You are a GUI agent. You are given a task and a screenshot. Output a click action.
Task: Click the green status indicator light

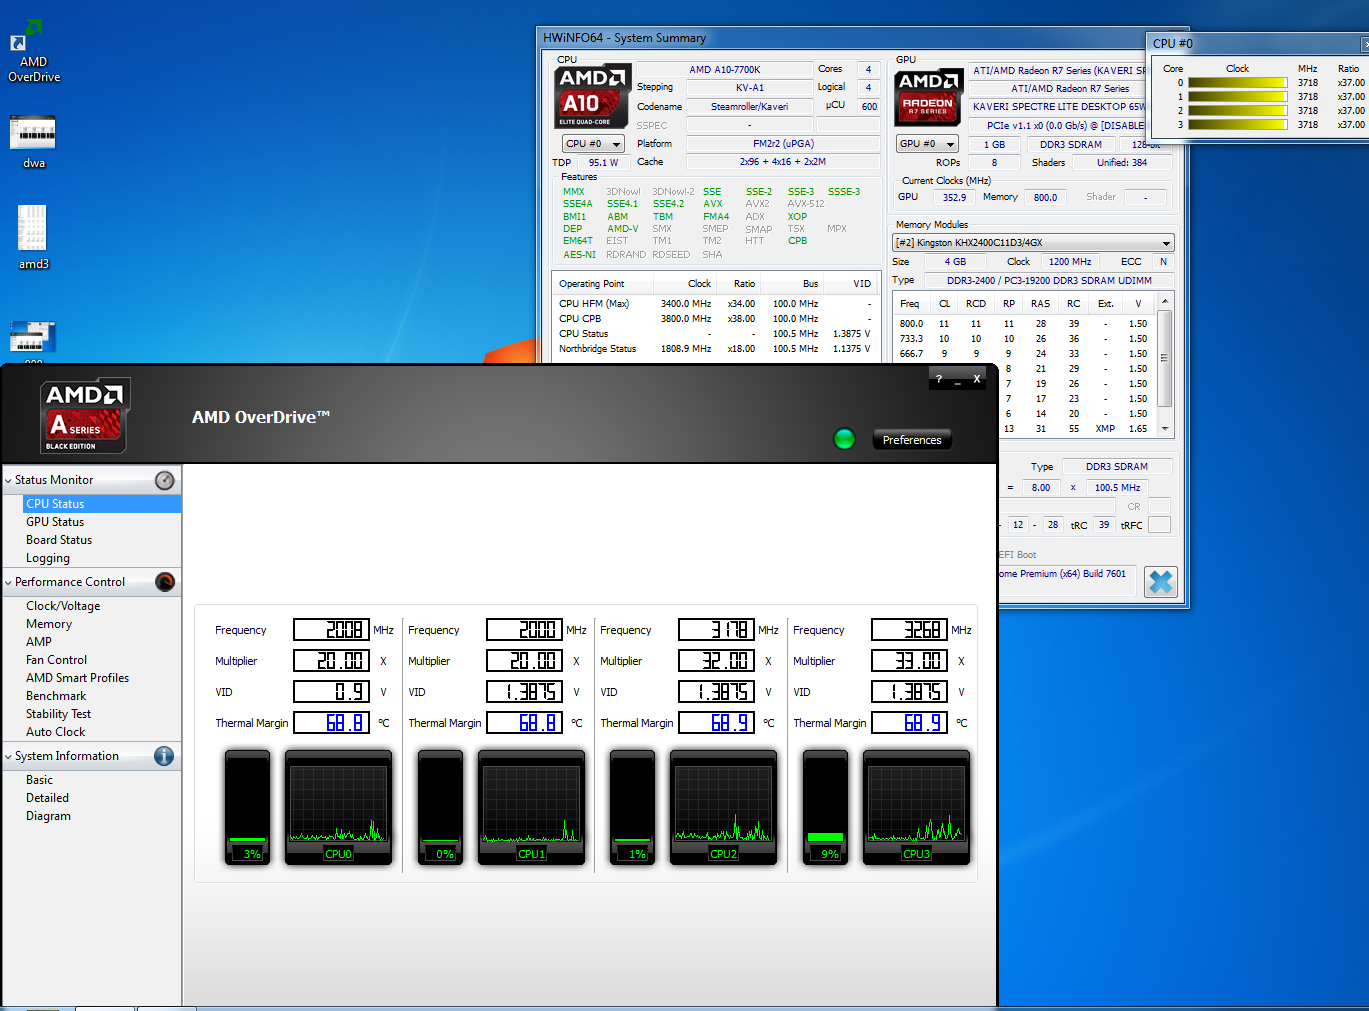click(844, 439)
